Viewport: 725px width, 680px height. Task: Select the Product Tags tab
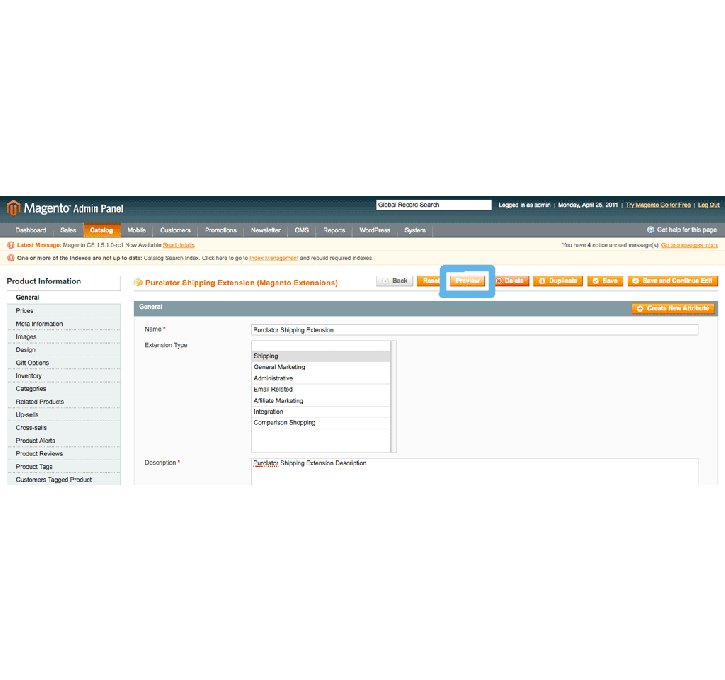click(64, 466)
